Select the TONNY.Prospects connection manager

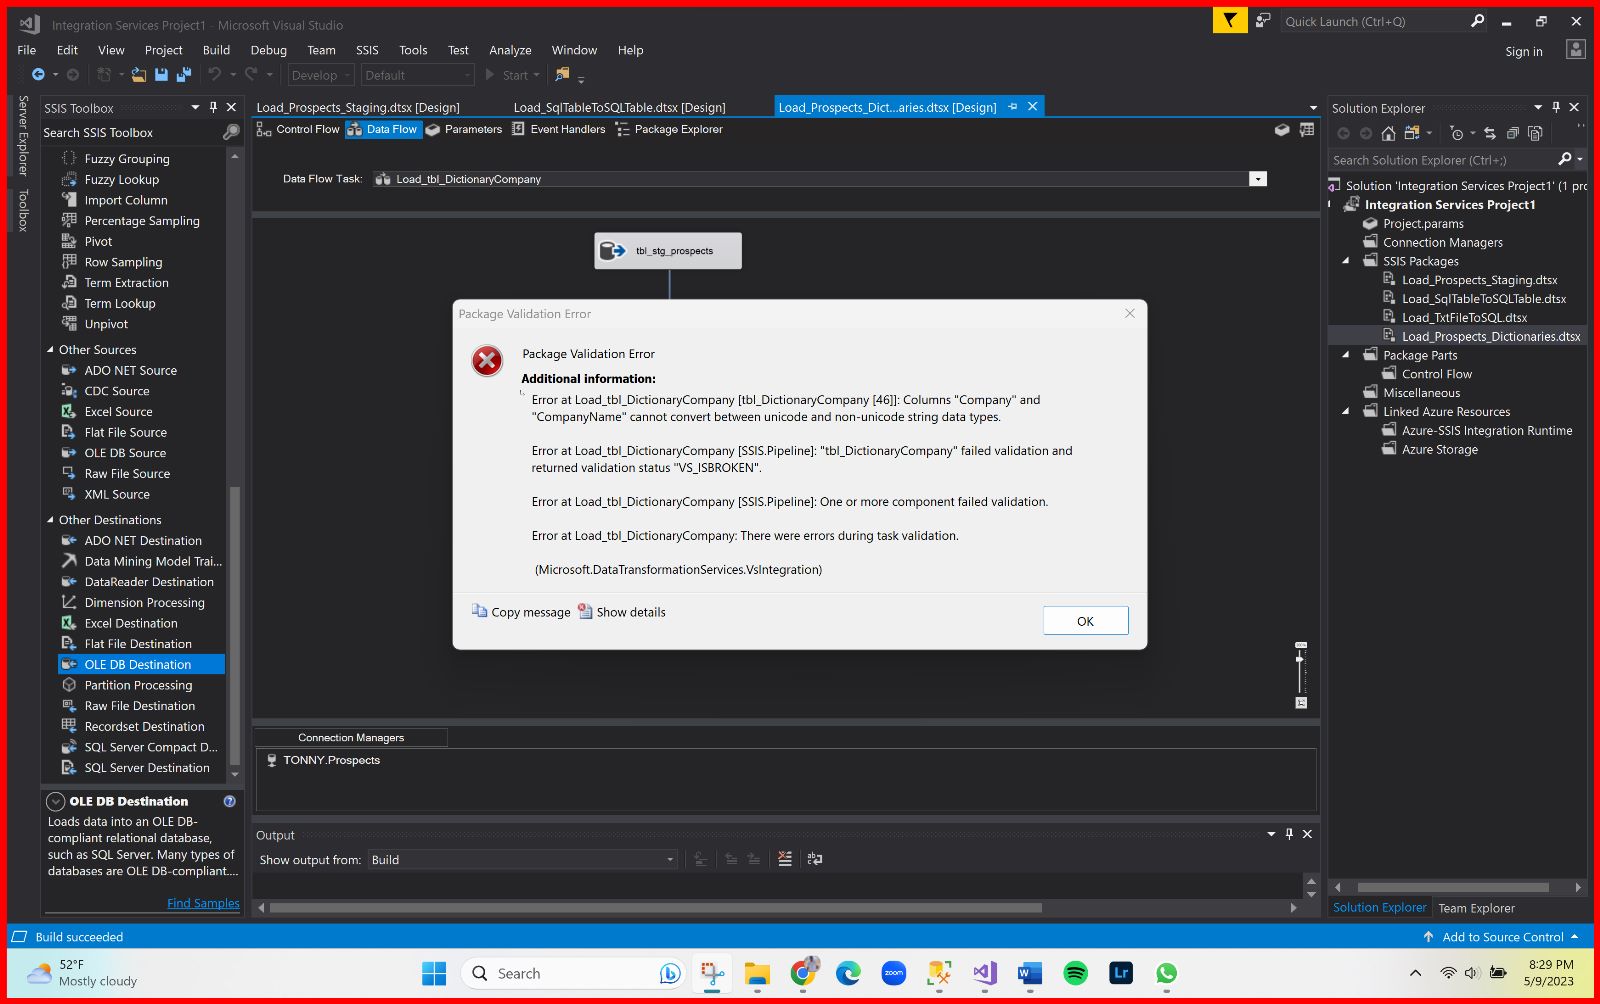(322, 761)
